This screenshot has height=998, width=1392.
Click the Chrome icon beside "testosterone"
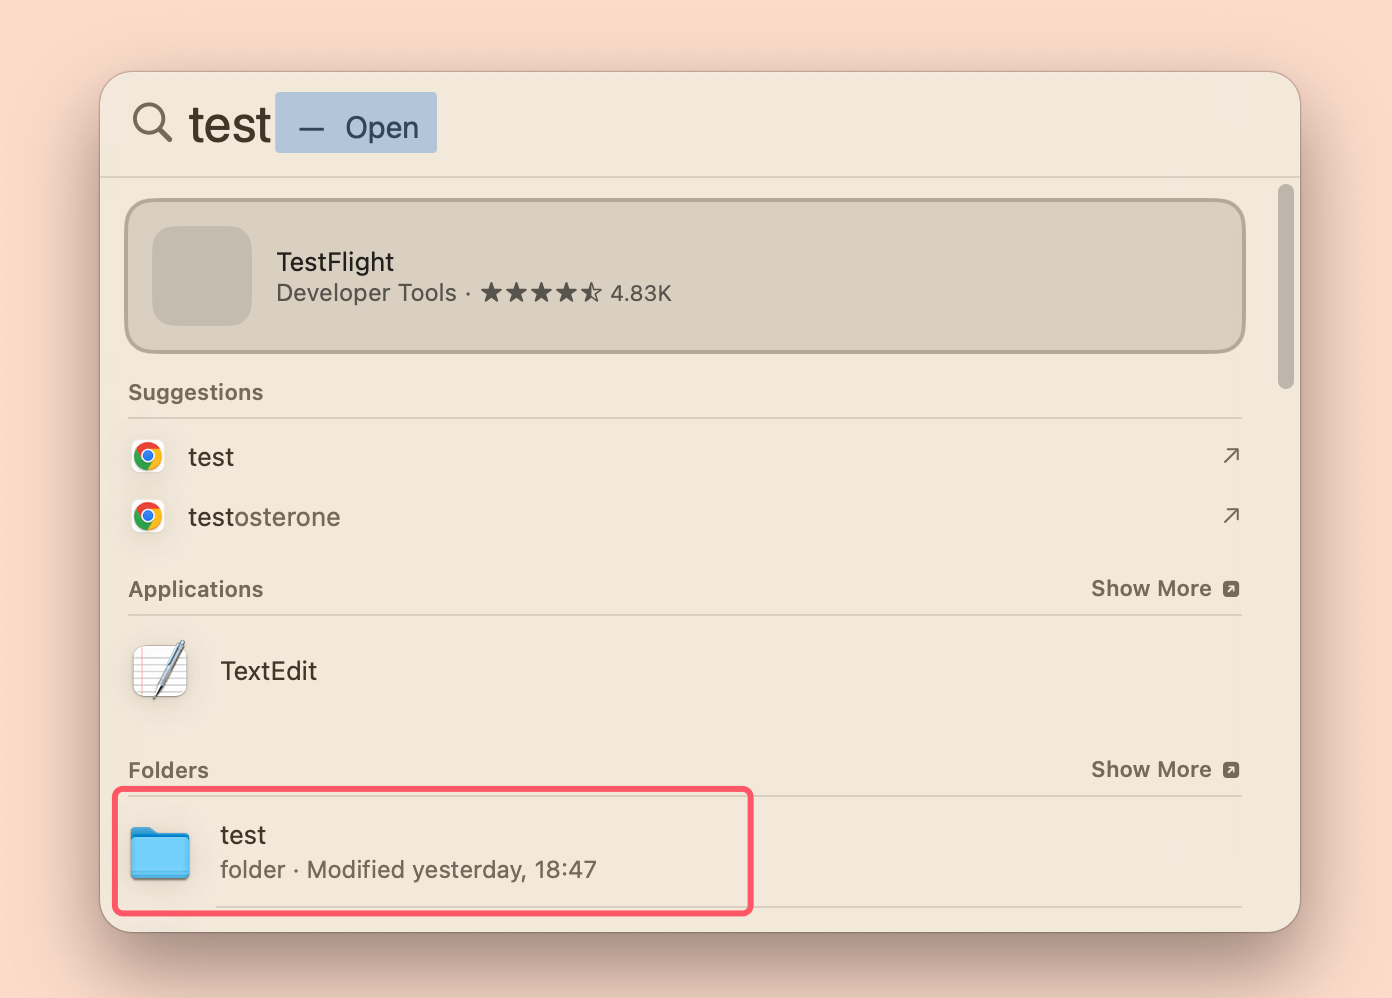148,517
